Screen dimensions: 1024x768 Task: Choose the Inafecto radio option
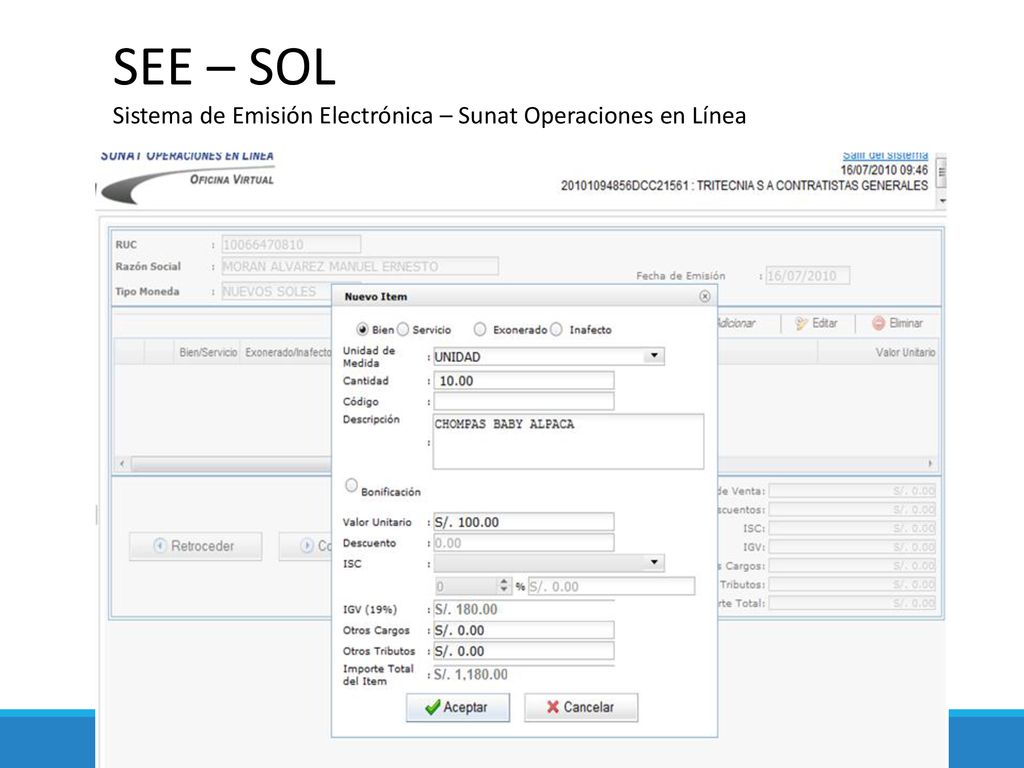coord(556,329)
